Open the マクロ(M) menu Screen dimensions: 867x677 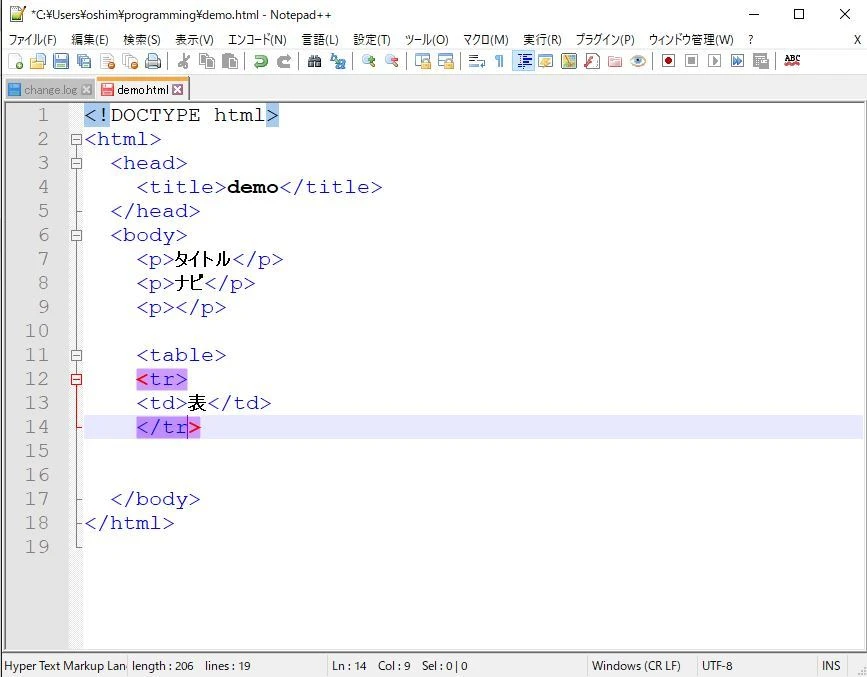(x=485, y=40)
